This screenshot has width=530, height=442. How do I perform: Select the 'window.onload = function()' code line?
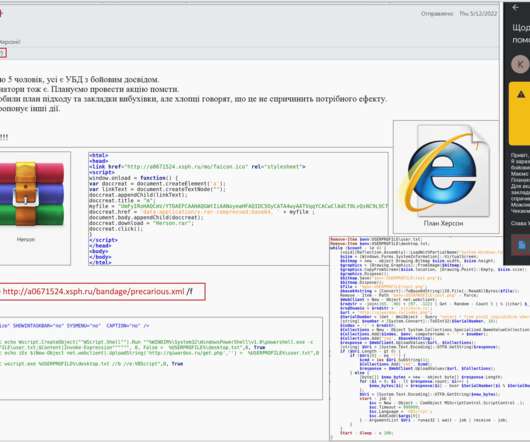(x=133, y=178)
